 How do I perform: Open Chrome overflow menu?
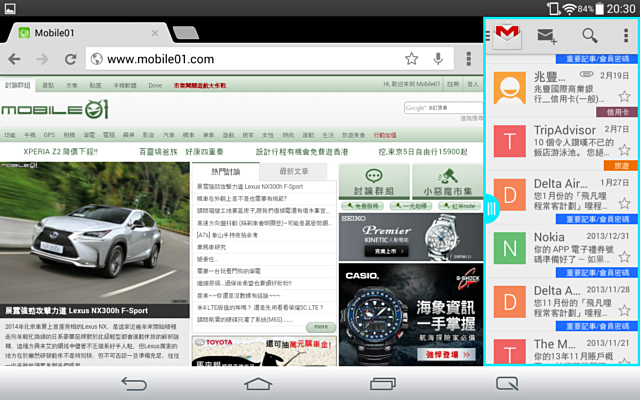tap(469, 59)
